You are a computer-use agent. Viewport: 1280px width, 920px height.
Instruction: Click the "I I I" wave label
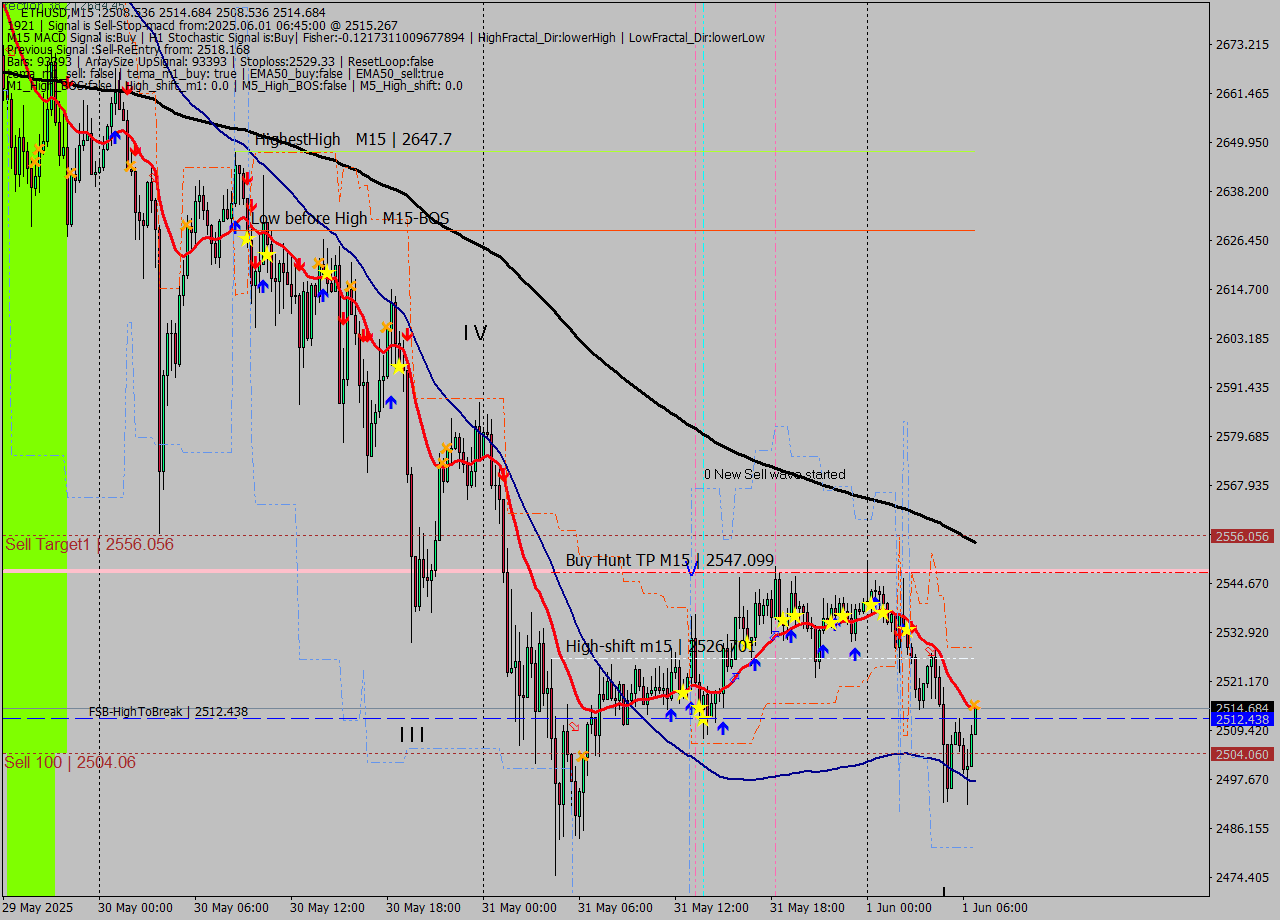[412, 735]
